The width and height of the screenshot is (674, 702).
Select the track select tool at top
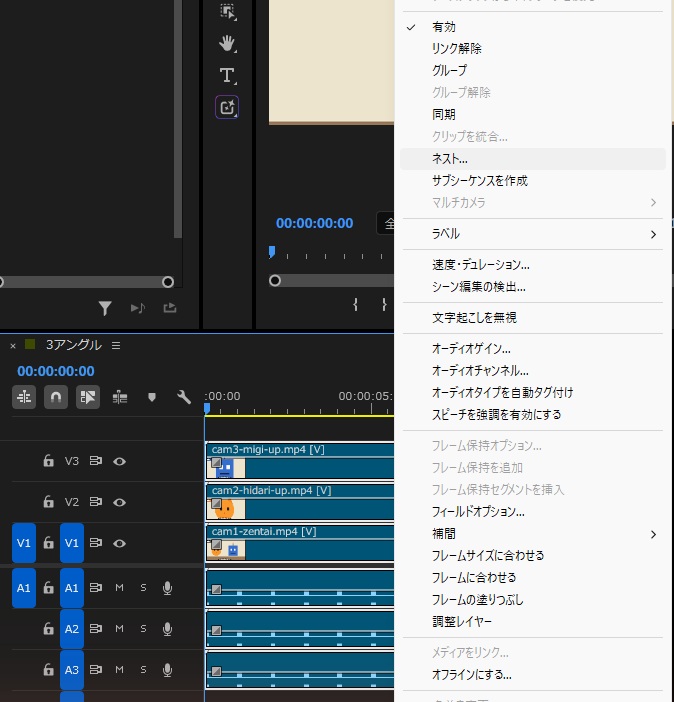click(x=228, y=12)
